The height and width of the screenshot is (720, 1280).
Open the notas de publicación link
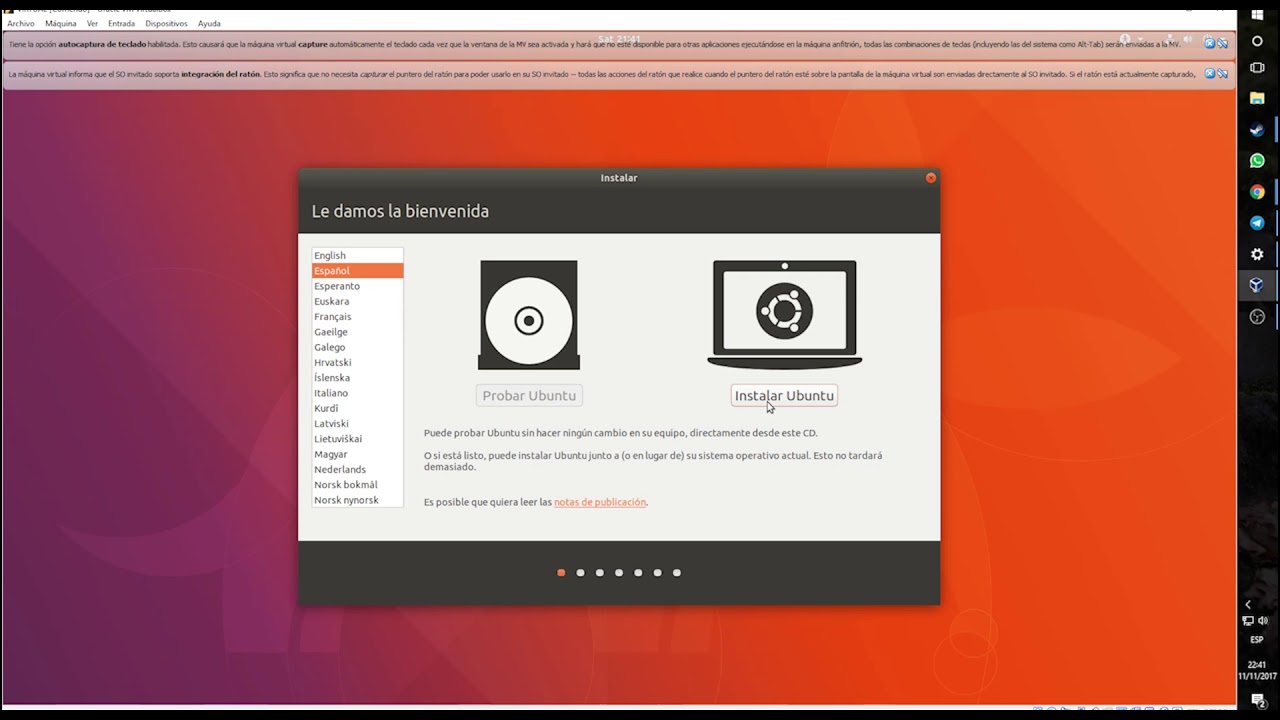pos(600,502)
